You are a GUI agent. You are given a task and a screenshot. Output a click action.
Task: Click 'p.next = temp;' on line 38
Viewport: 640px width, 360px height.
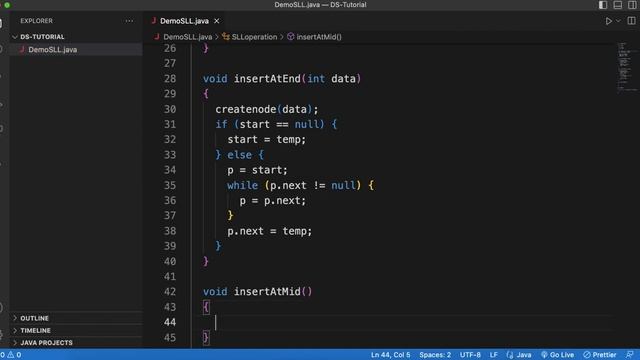269,231
